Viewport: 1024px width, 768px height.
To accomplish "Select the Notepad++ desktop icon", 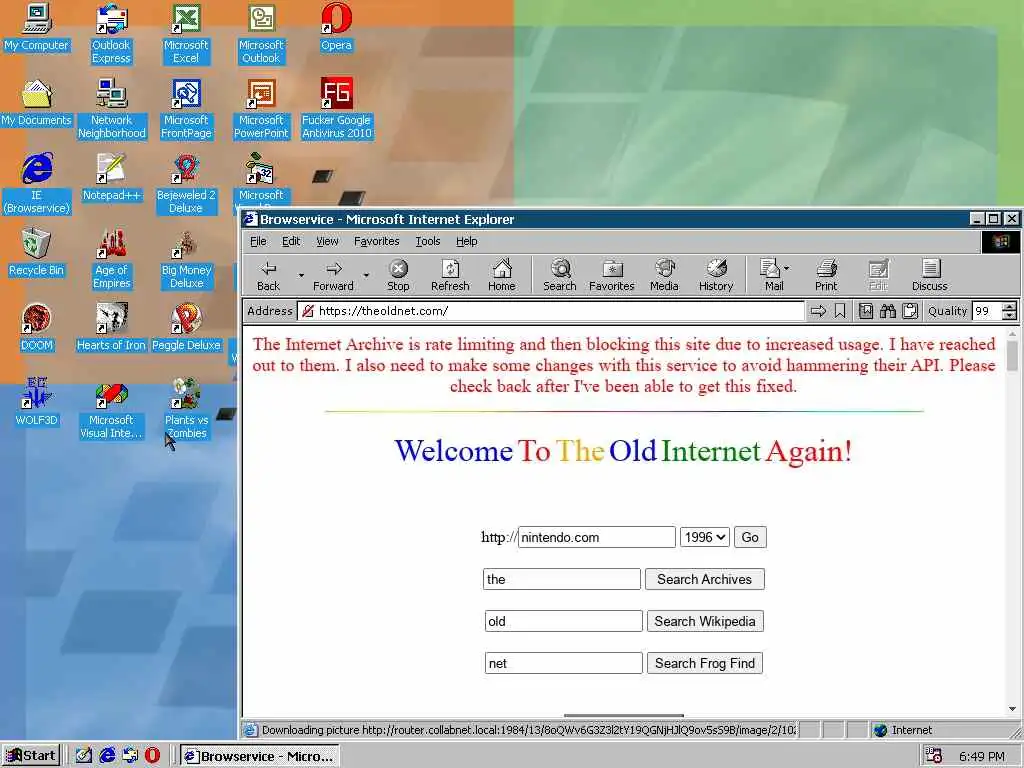I will (112, 178).
